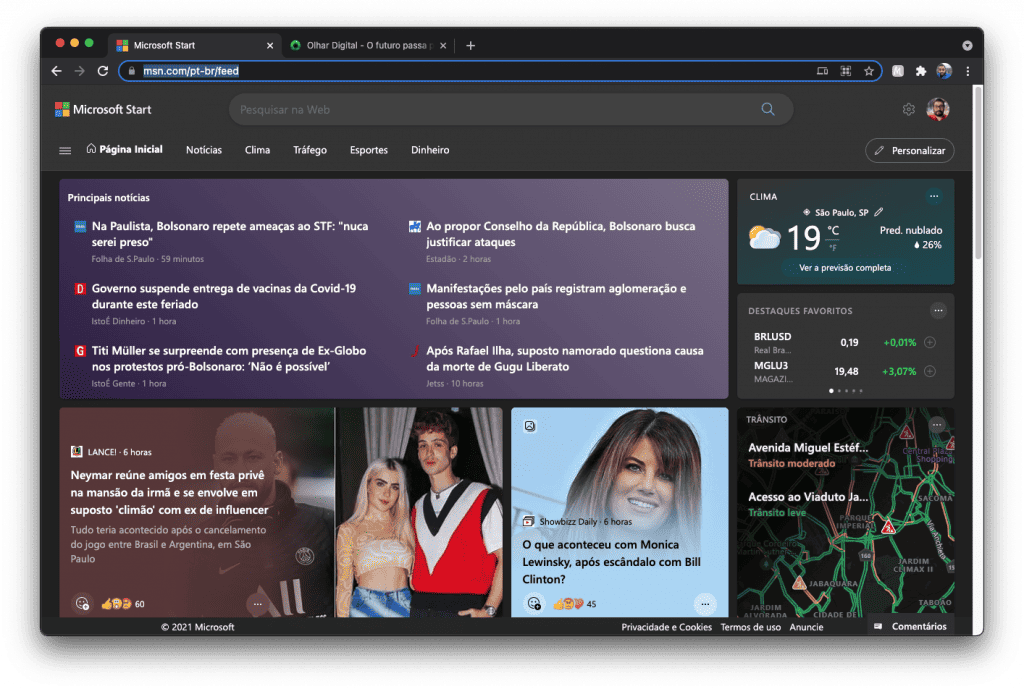Click the Personalizar button

click(x=909, y=150)
